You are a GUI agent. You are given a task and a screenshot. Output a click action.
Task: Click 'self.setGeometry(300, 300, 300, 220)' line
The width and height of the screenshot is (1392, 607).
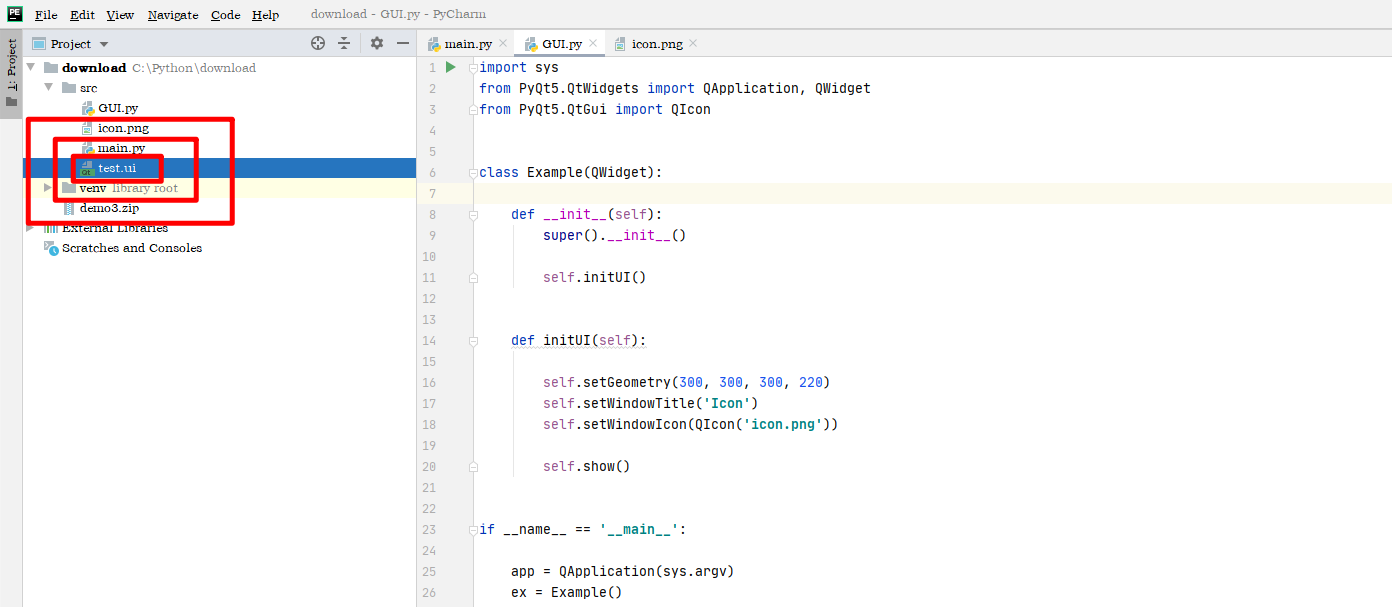(687, 382)
